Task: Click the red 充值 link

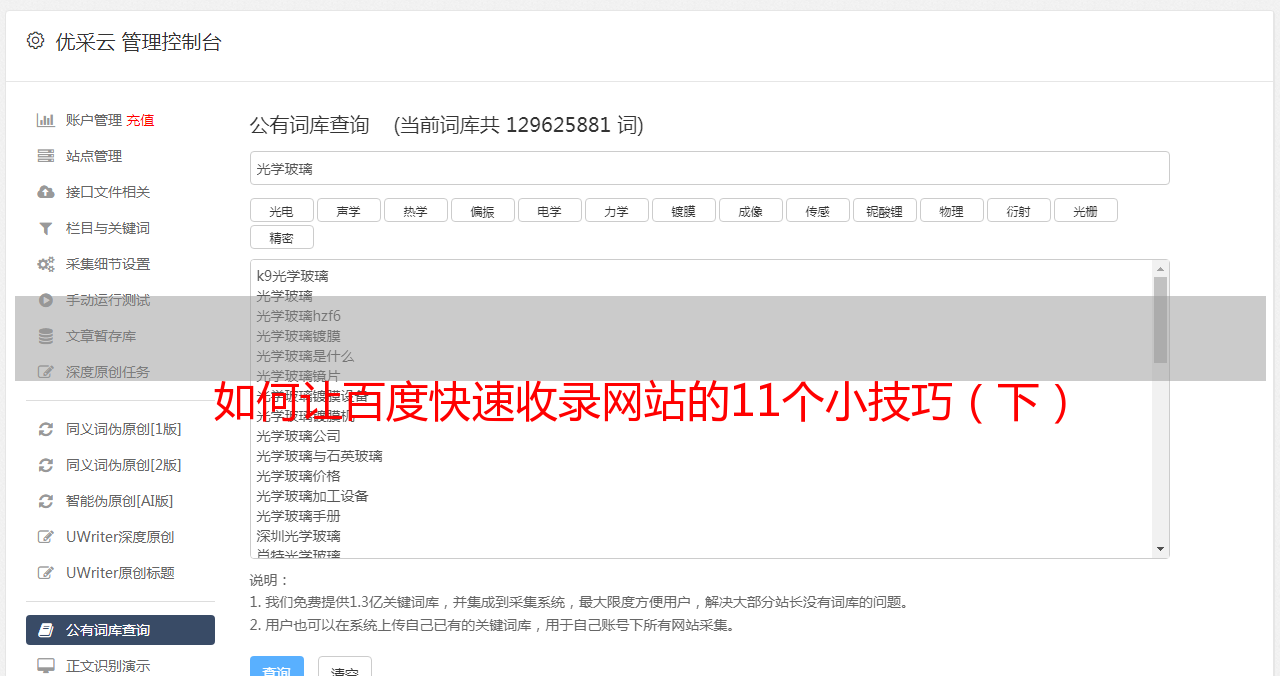Action: (x=140, y=120)
